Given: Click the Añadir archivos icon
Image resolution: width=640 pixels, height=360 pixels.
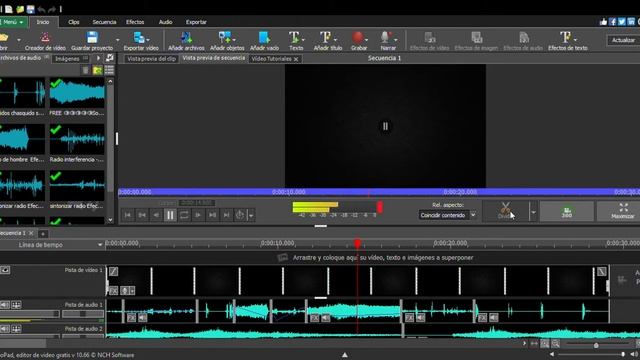Looking at the screenshot, I should 186,38.
